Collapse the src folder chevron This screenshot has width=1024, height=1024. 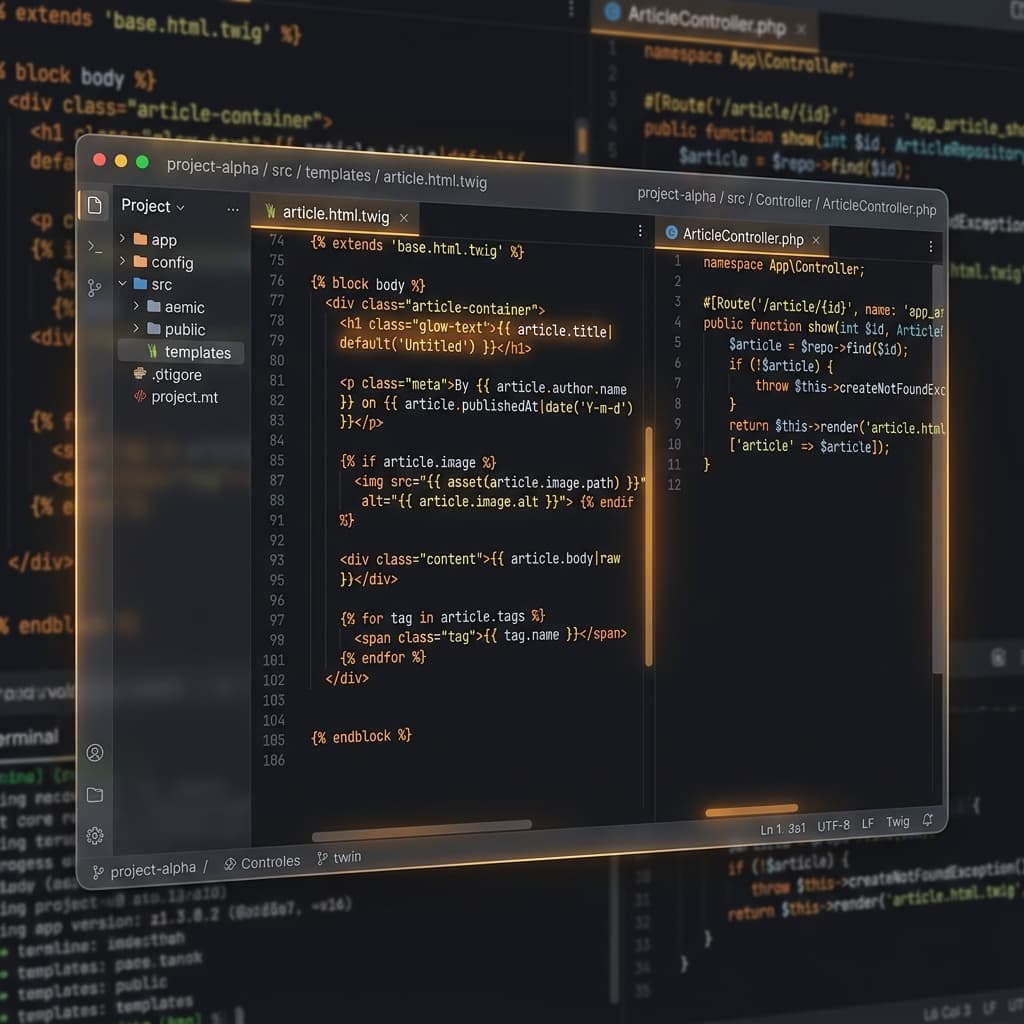click(x=122, y=283)
